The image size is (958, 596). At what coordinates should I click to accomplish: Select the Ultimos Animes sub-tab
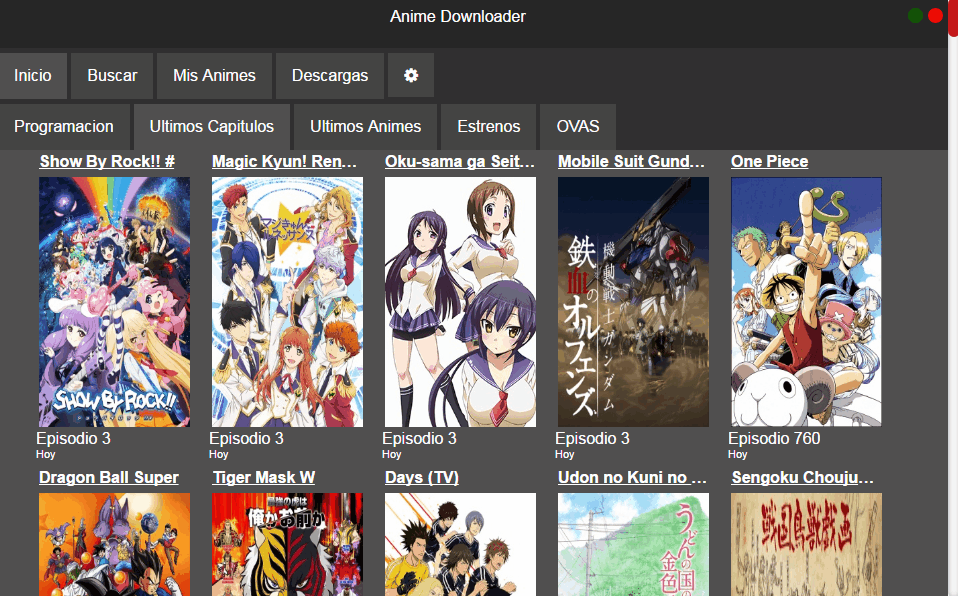[x=365, y=127]
